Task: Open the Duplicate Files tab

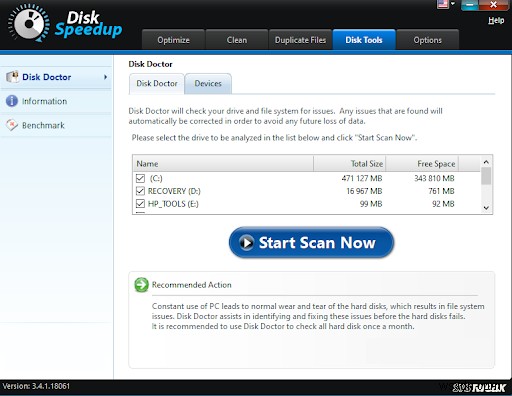Action: tap(300, 40)
